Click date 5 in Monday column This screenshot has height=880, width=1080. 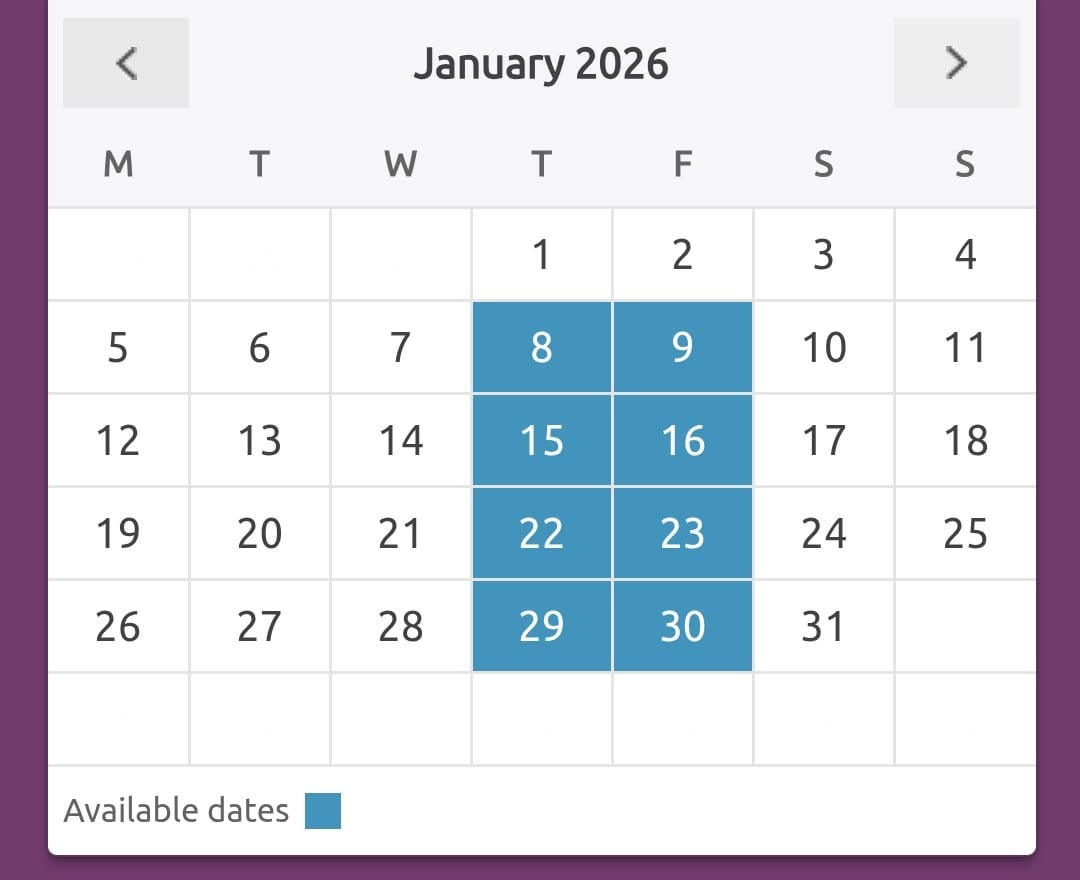pos(118,347)
